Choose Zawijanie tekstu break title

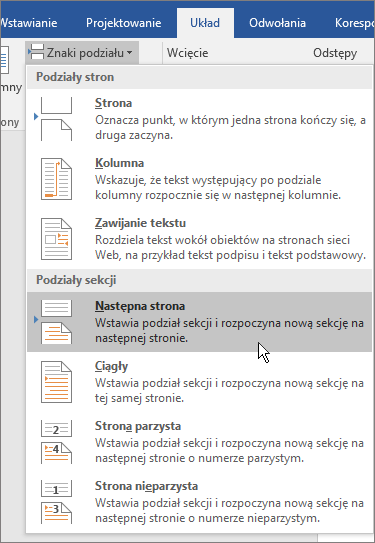tap(141, 223)
